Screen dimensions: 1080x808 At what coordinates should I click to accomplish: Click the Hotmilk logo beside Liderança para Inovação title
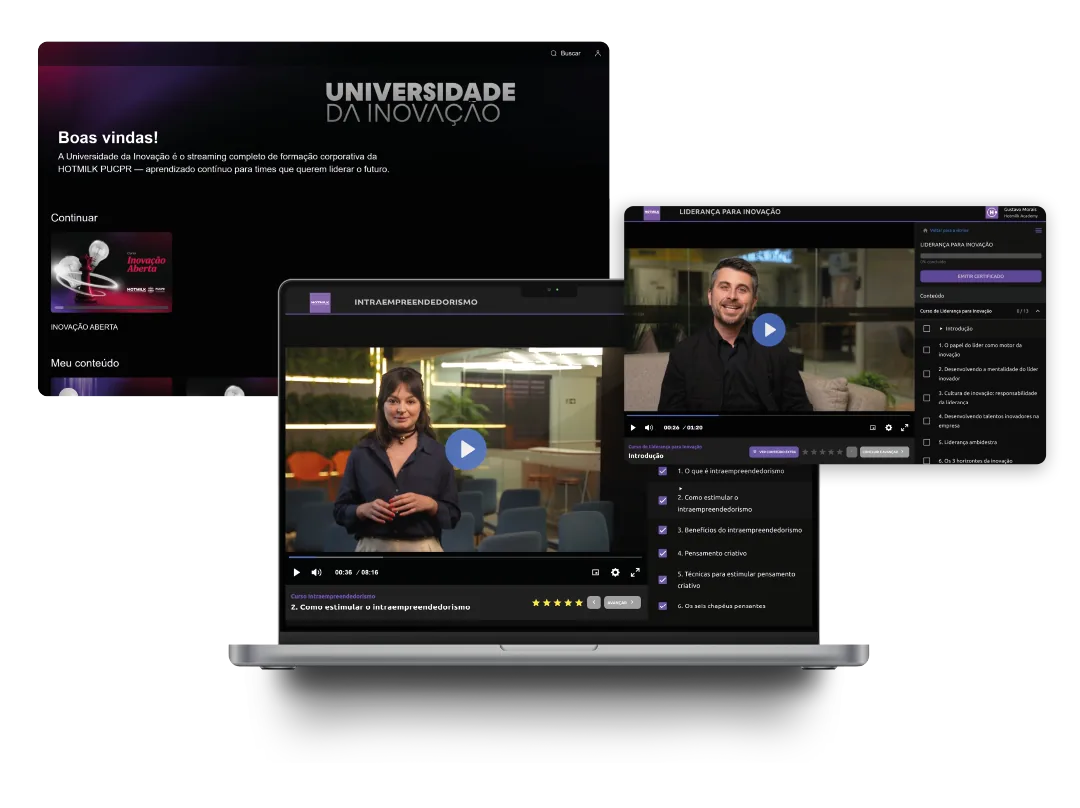coord(652,212)
